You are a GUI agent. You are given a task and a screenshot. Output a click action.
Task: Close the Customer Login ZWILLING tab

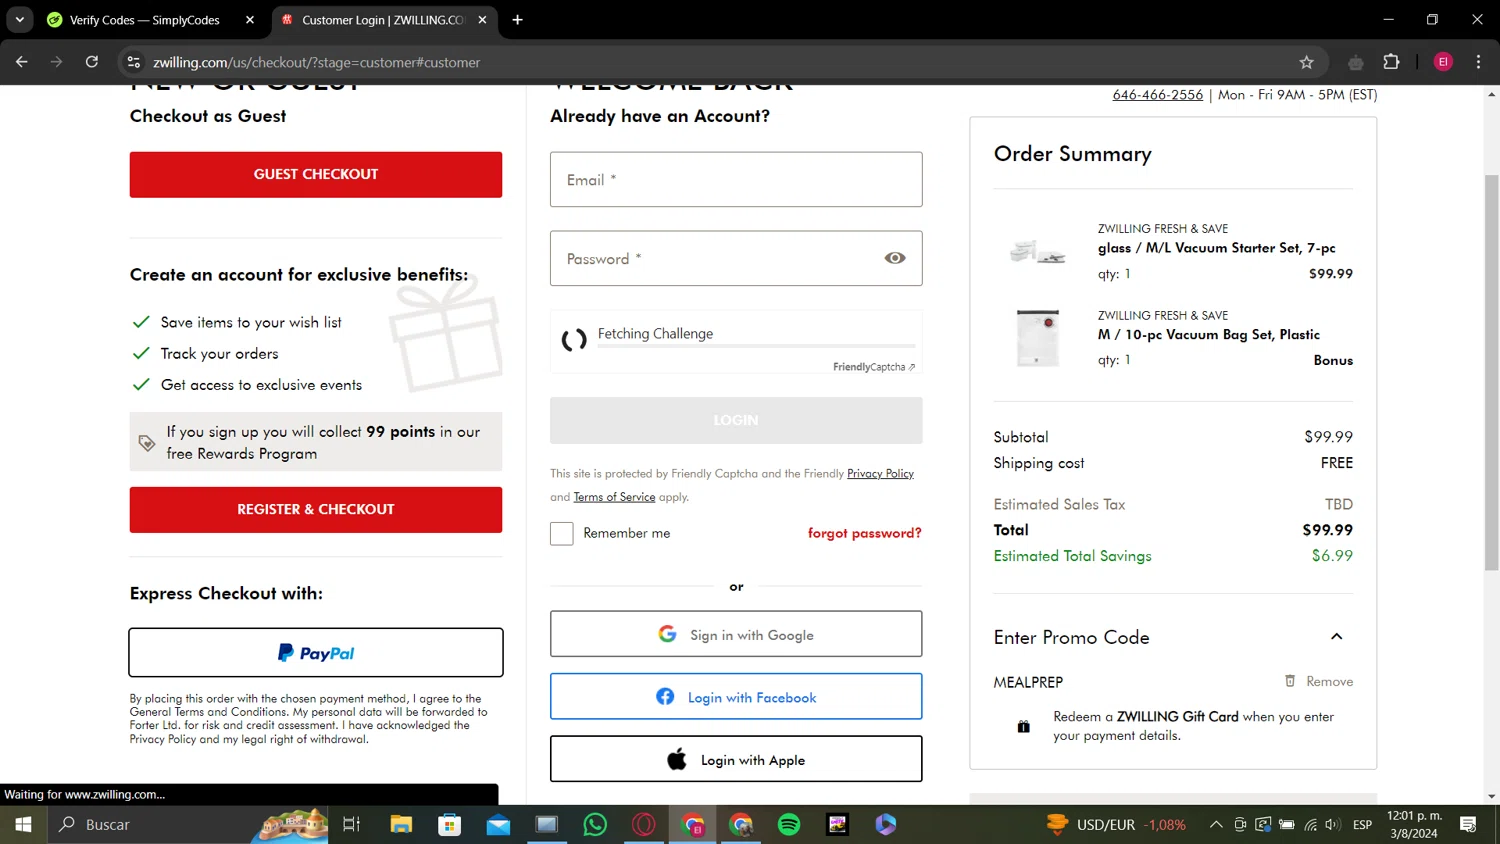click(482, 20)
